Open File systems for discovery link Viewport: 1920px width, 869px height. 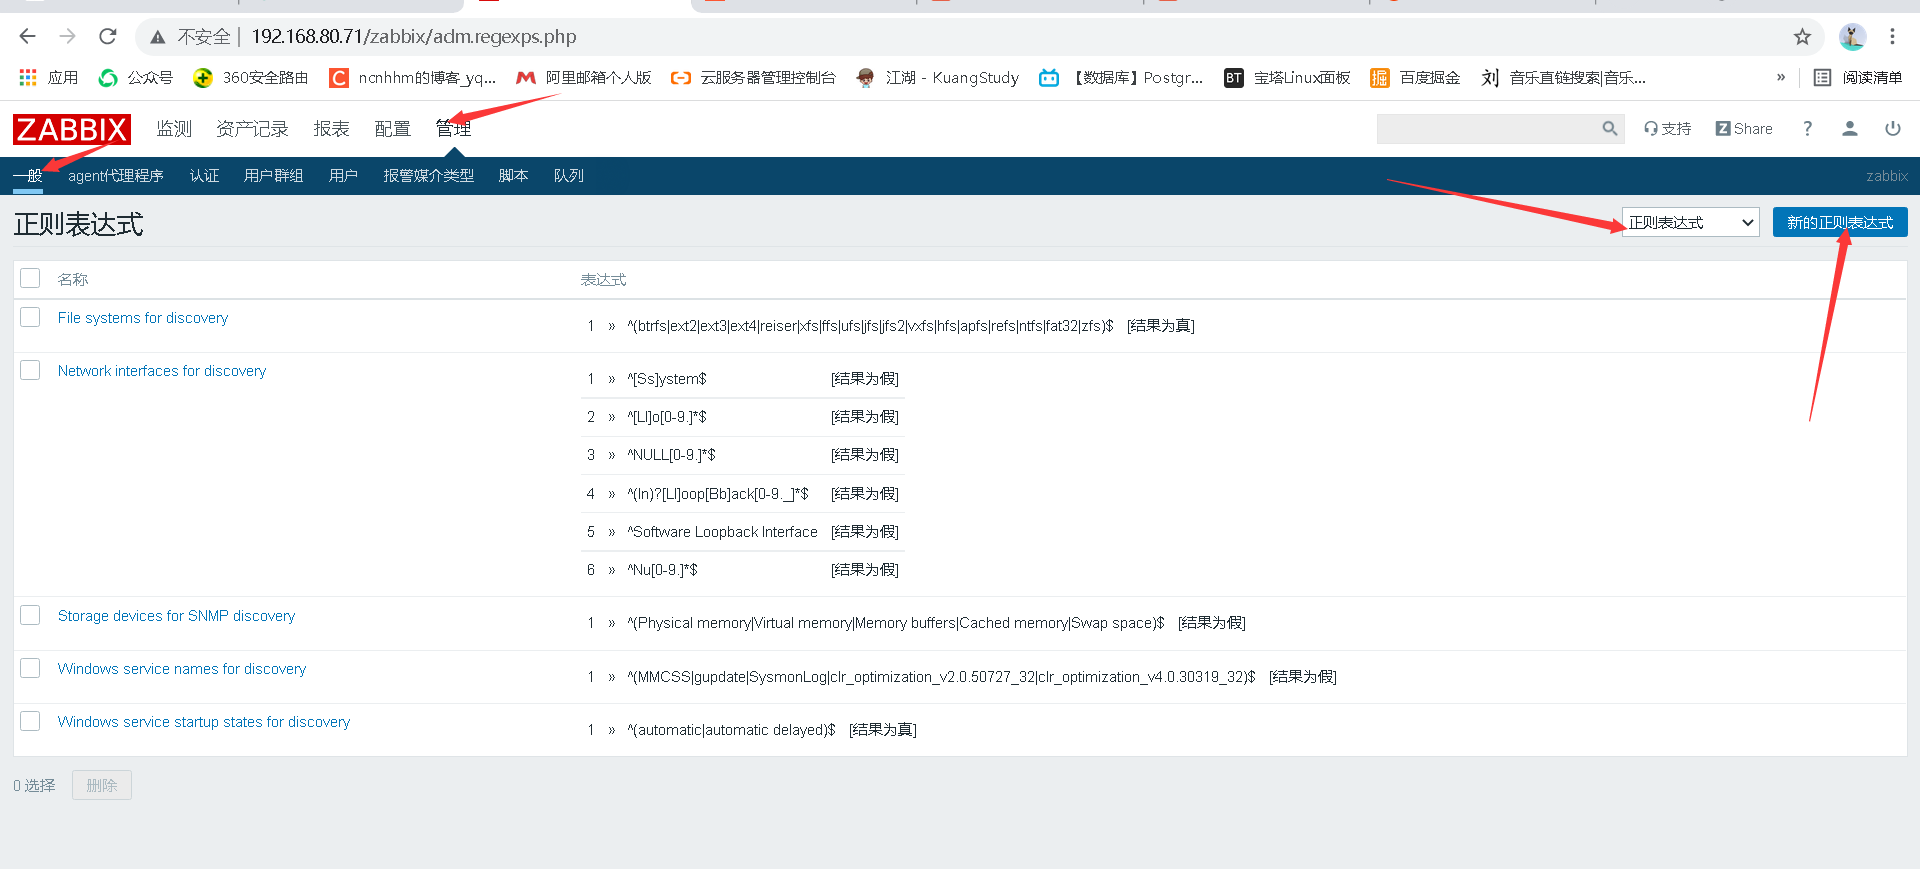tap(143, 318)
